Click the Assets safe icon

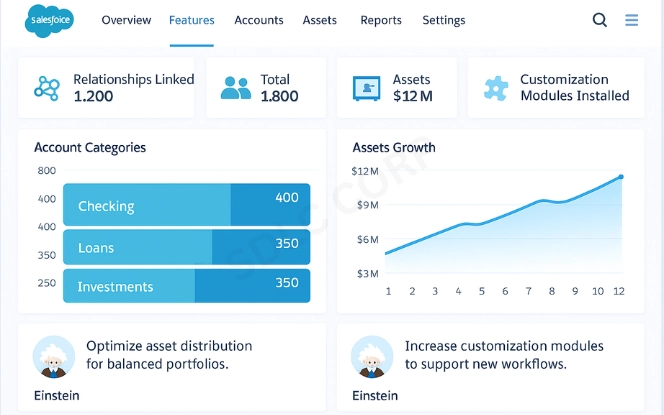click(367, 88)
